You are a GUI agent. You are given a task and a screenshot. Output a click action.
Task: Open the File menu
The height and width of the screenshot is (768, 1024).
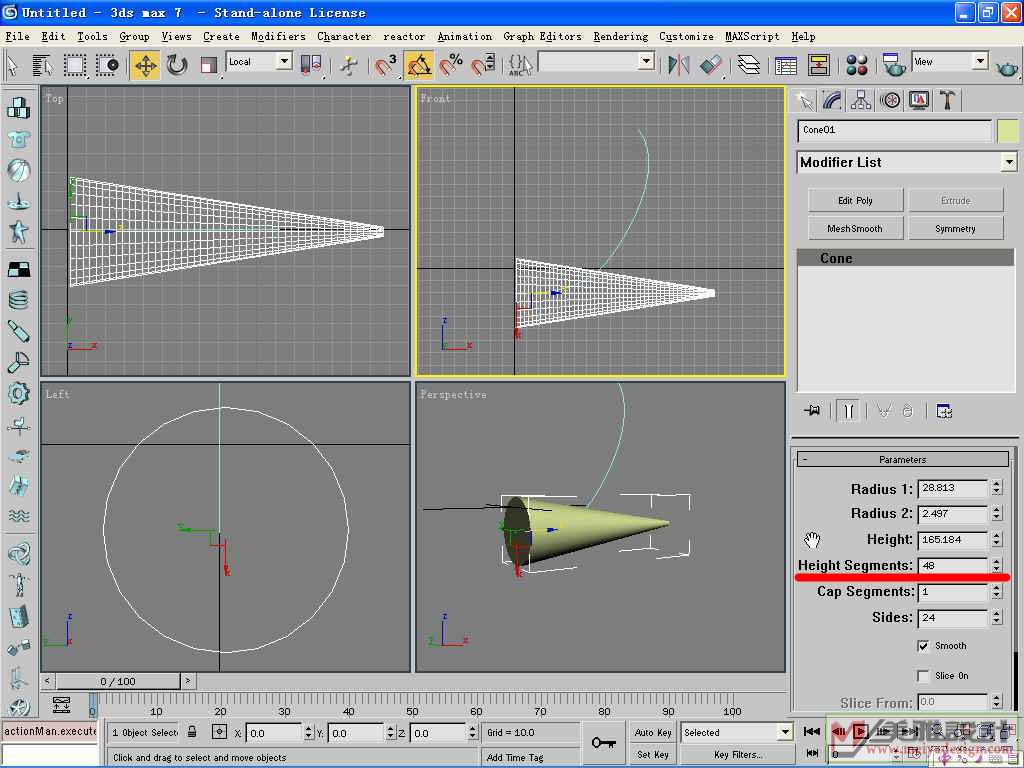[18, 37]
